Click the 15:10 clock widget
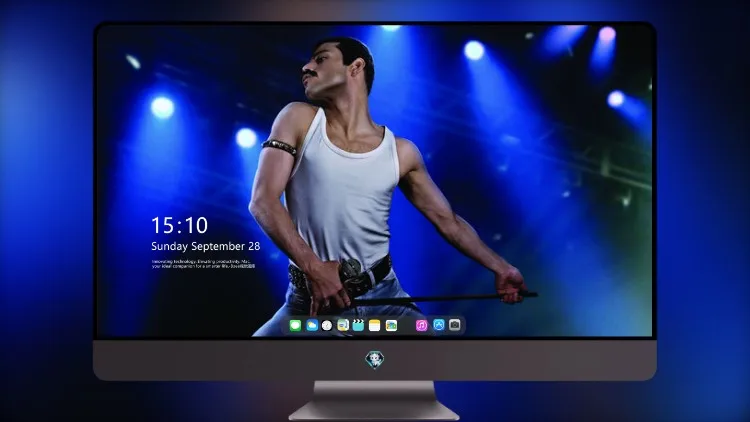Screen dimensions: 750x422 (180, 225)
